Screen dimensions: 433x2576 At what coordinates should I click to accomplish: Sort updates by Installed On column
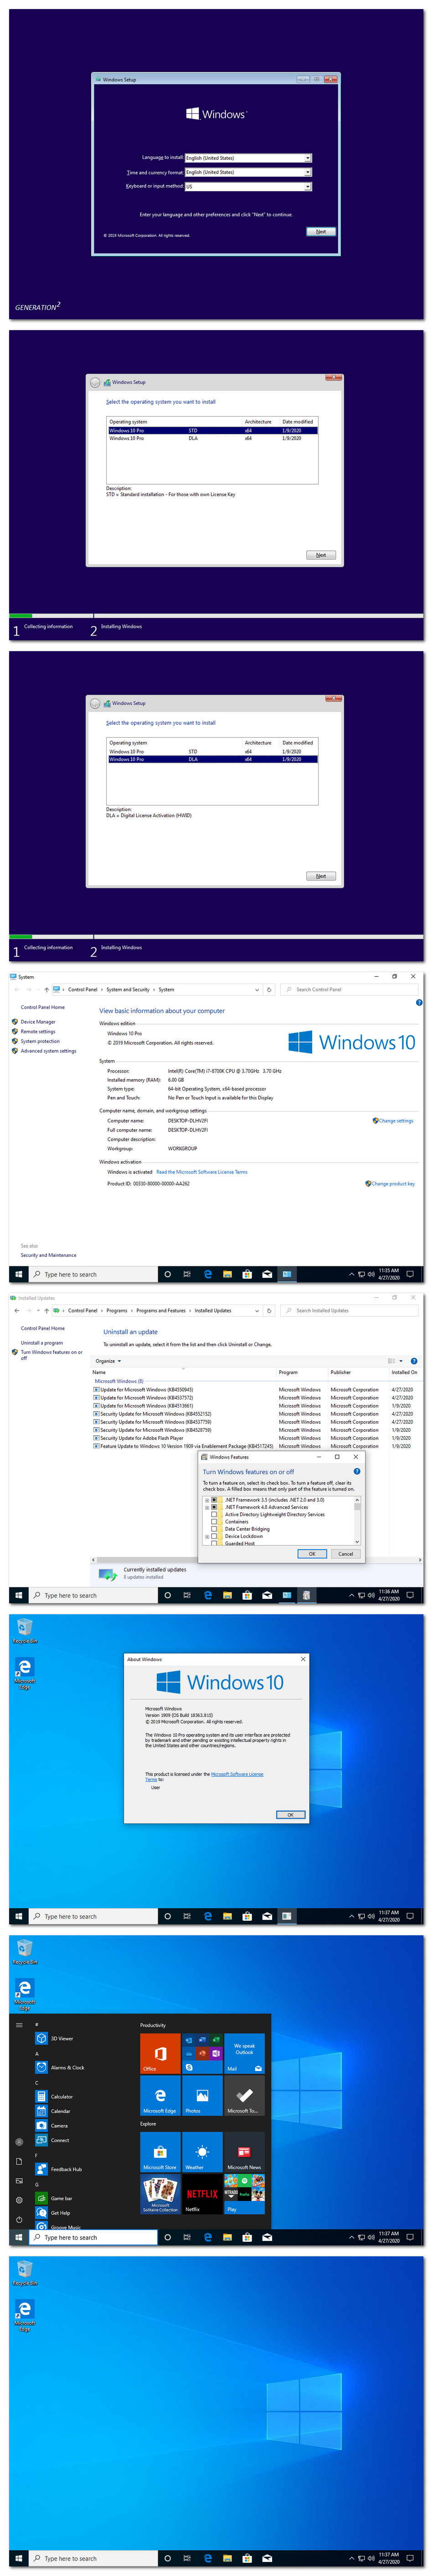coord(404,1372)
